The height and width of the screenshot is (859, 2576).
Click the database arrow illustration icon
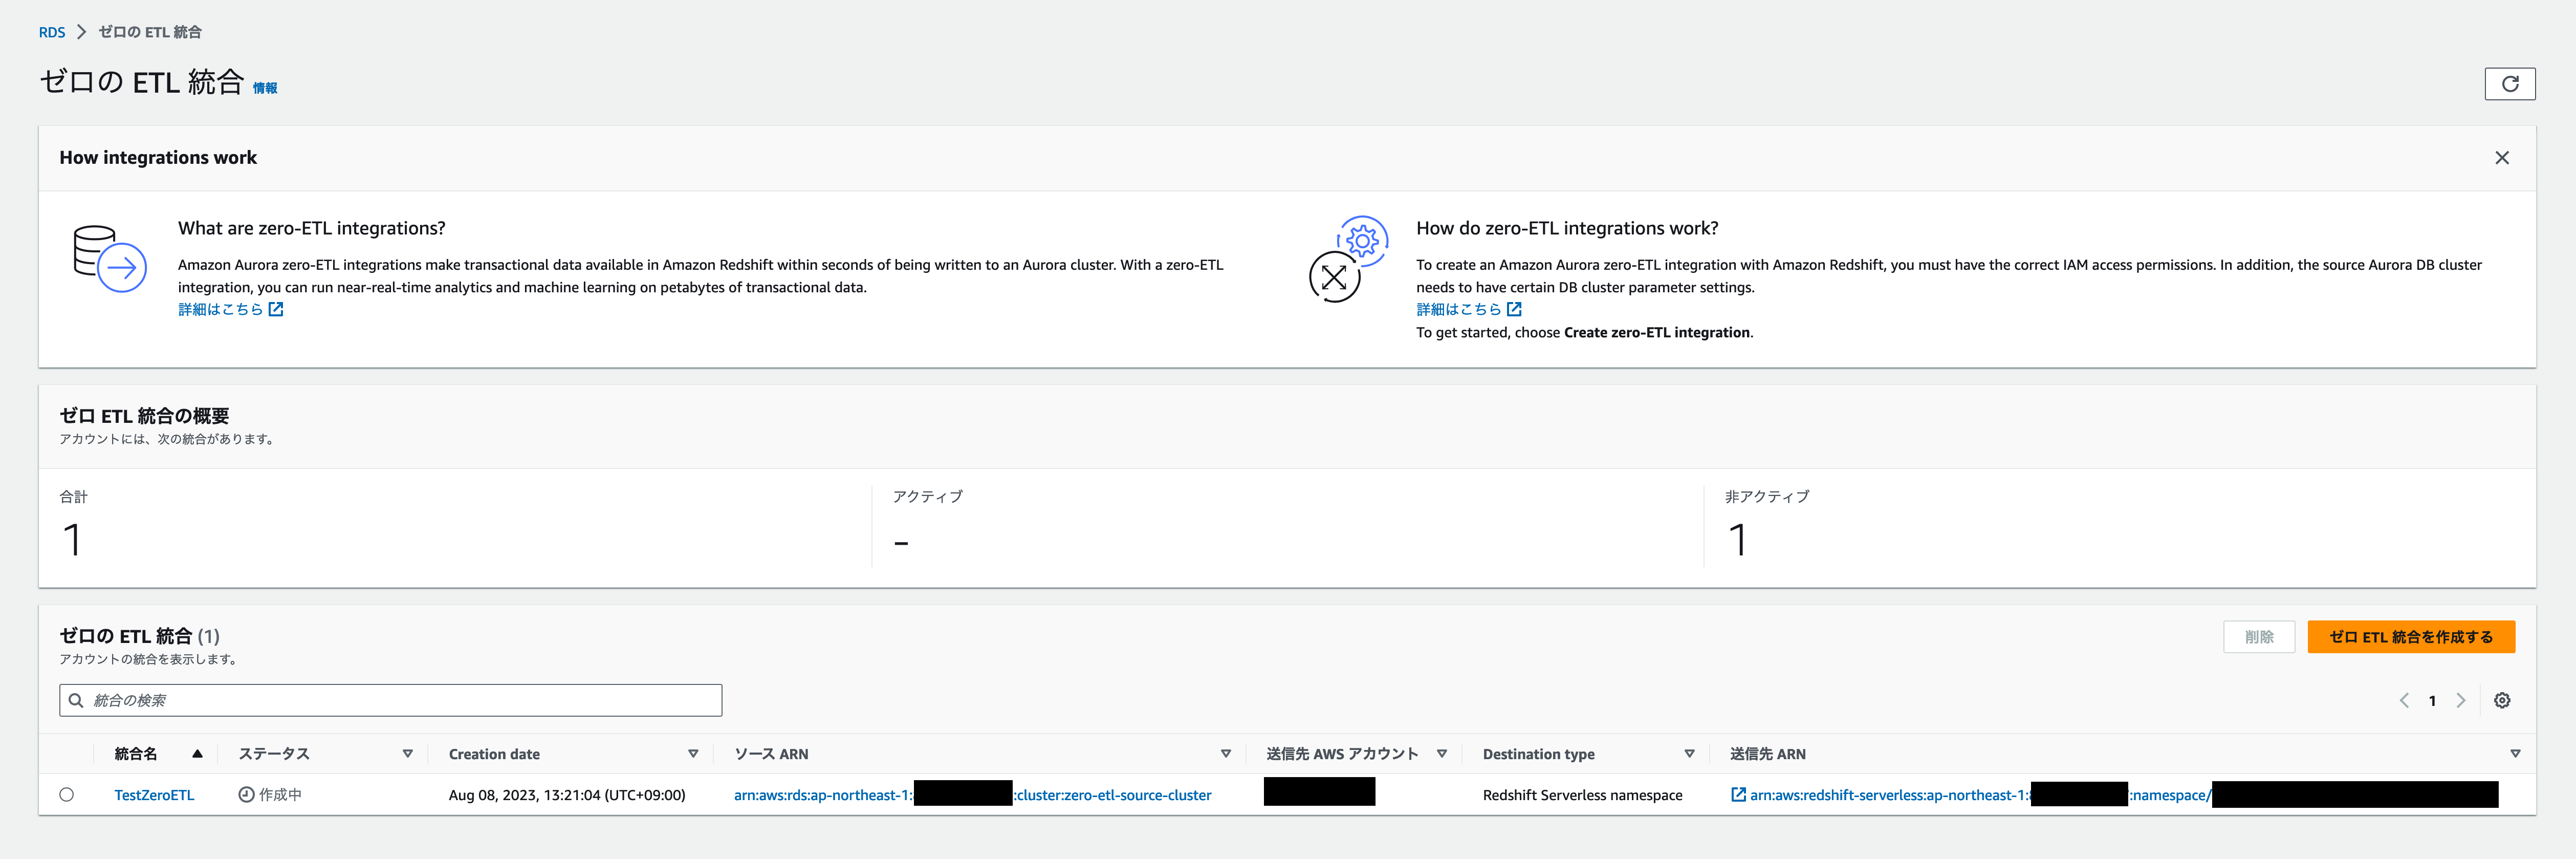[110, 258]
